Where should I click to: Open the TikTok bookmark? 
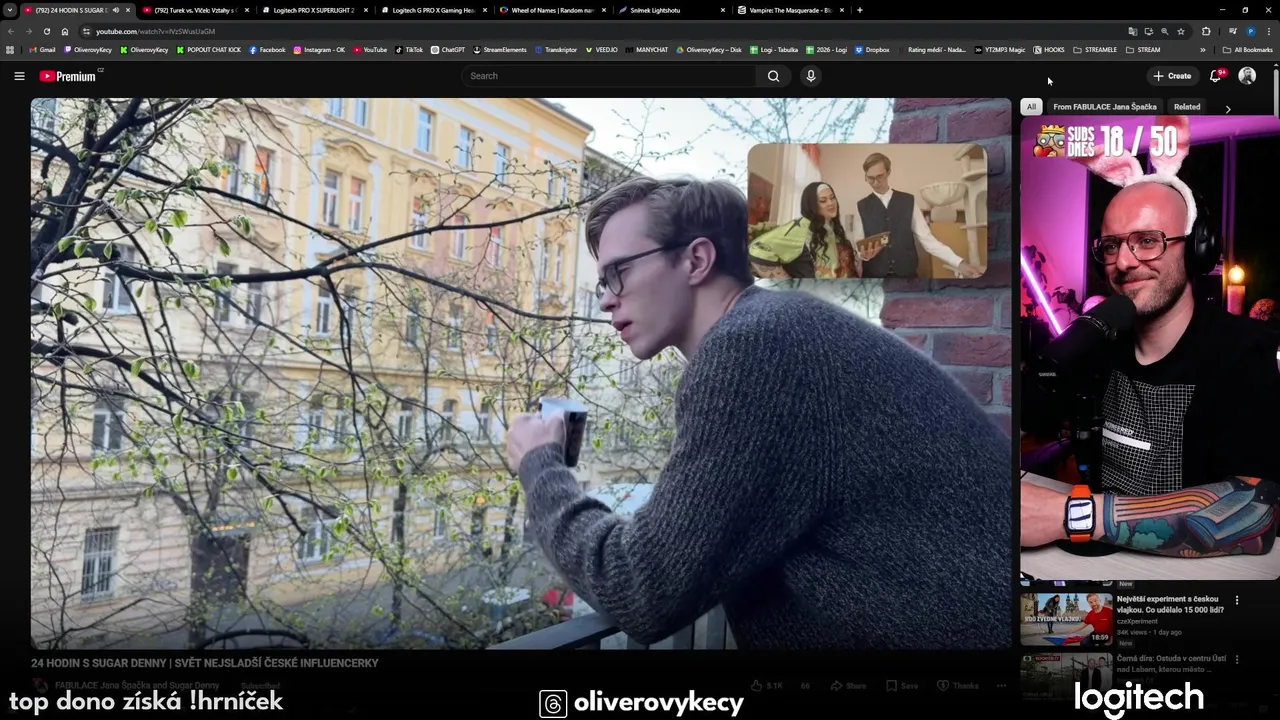click(x=409, y=50)
